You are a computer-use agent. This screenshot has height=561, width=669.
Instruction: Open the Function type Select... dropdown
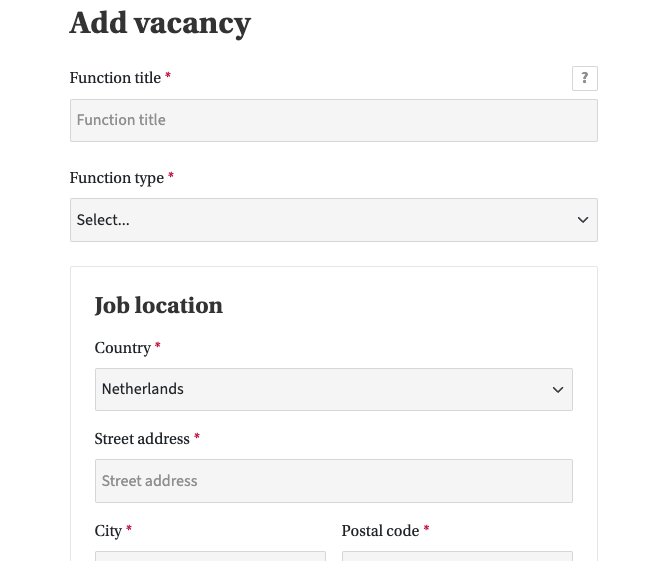(x=320, y=220)
